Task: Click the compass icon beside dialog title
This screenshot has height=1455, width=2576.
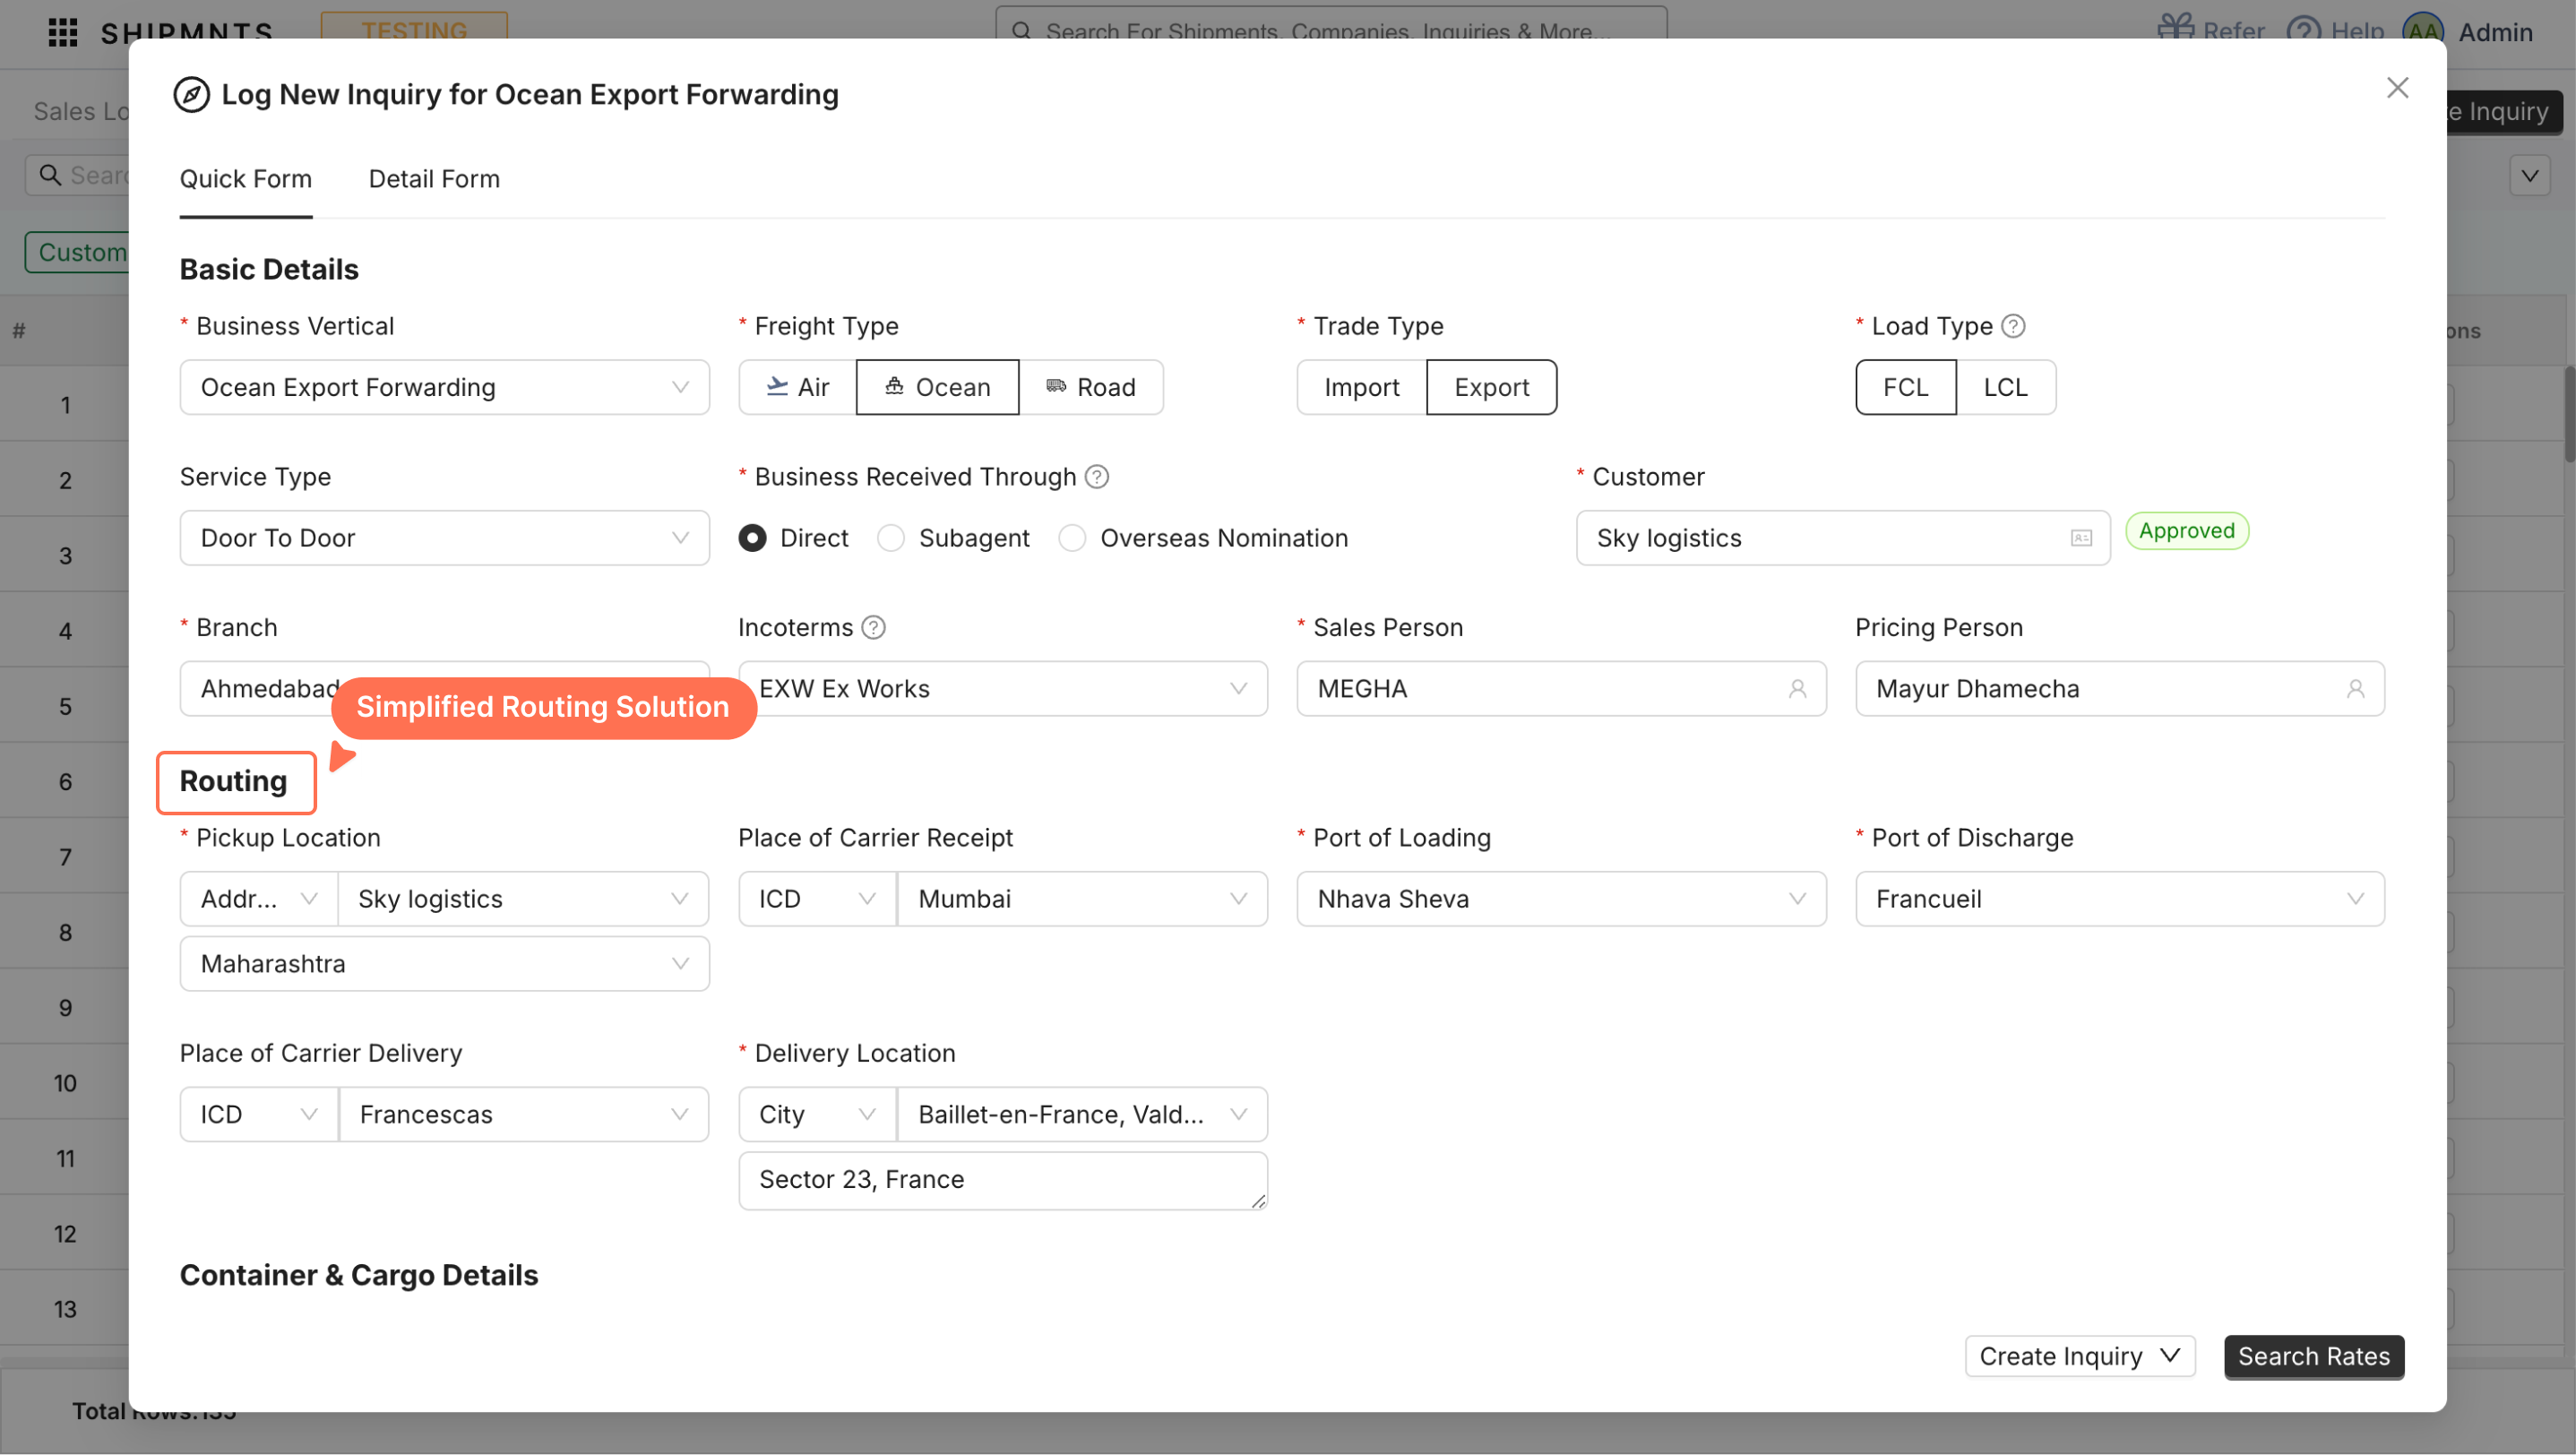Action: point(191,95)
